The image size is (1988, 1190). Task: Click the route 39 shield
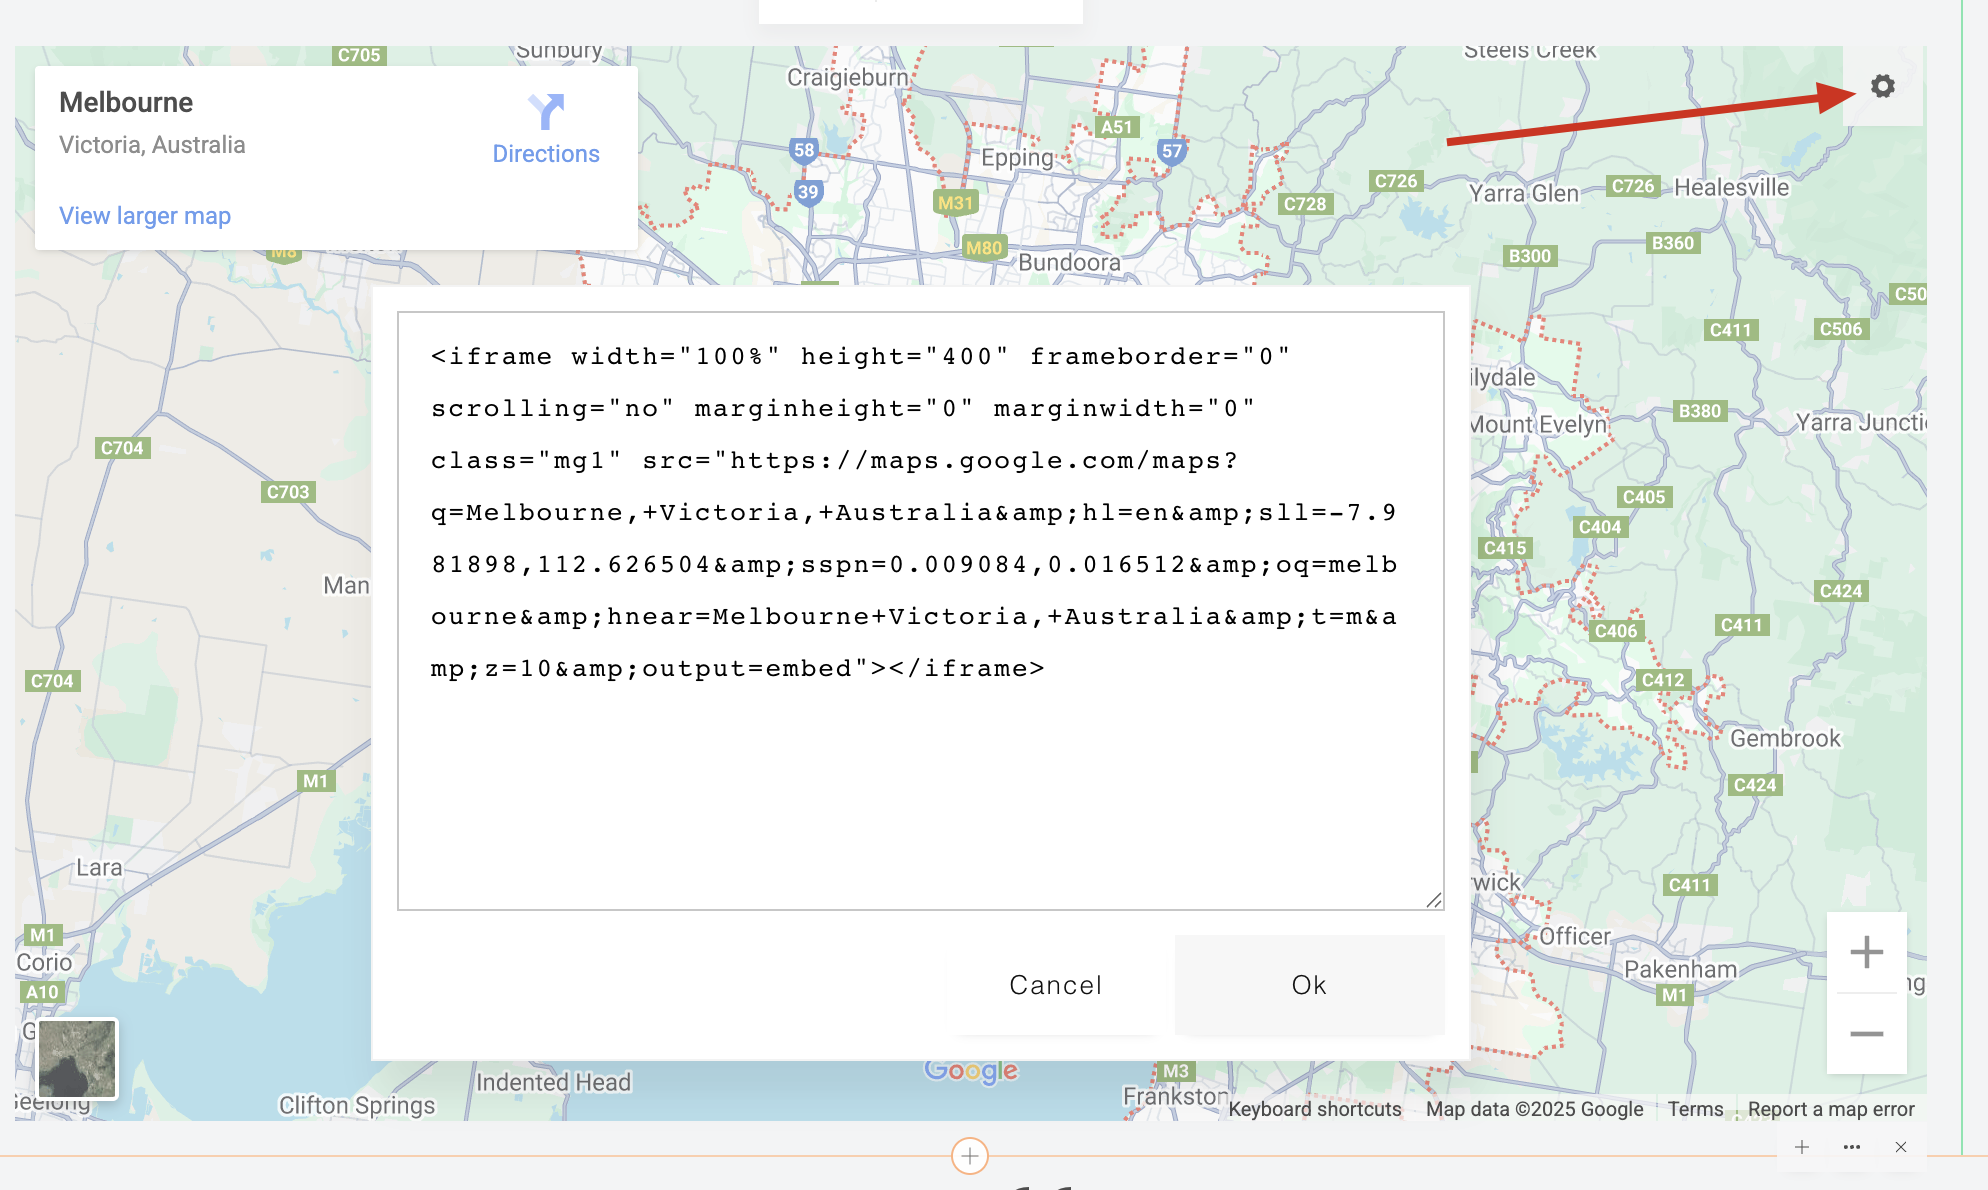tap(808, 192)
